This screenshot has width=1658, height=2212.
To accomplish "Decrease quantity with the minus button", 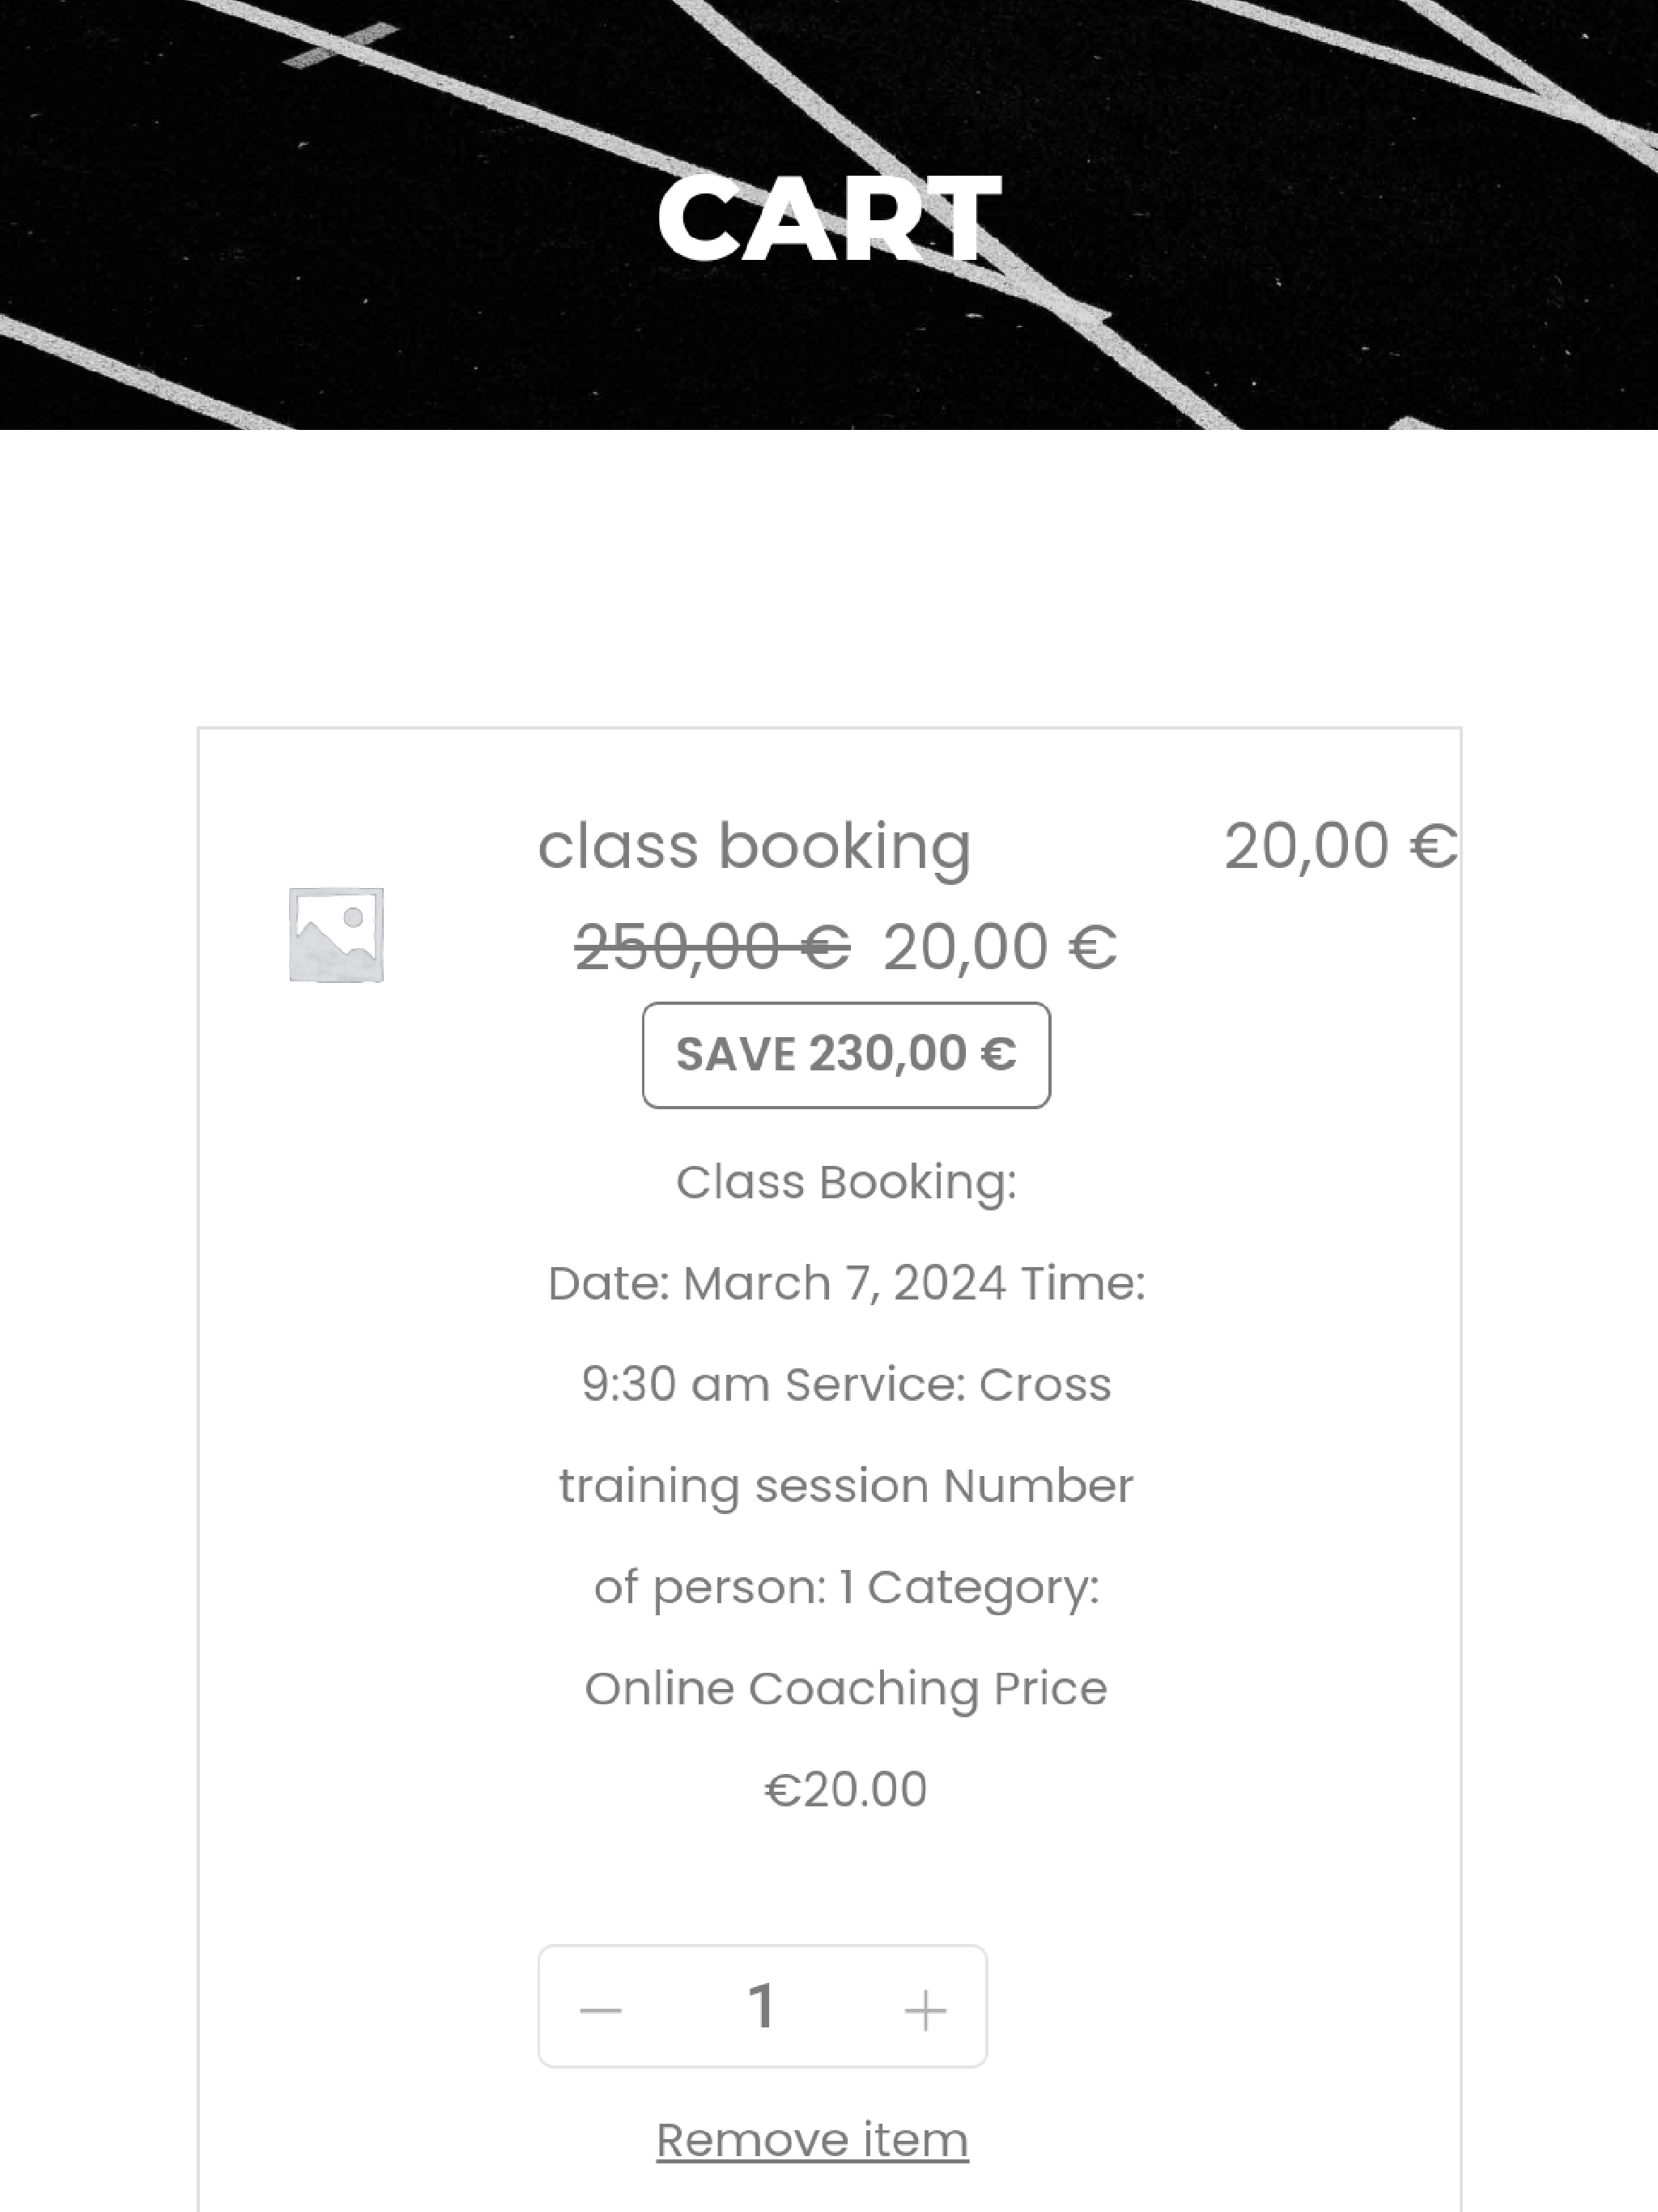I will coord(601,2008).
